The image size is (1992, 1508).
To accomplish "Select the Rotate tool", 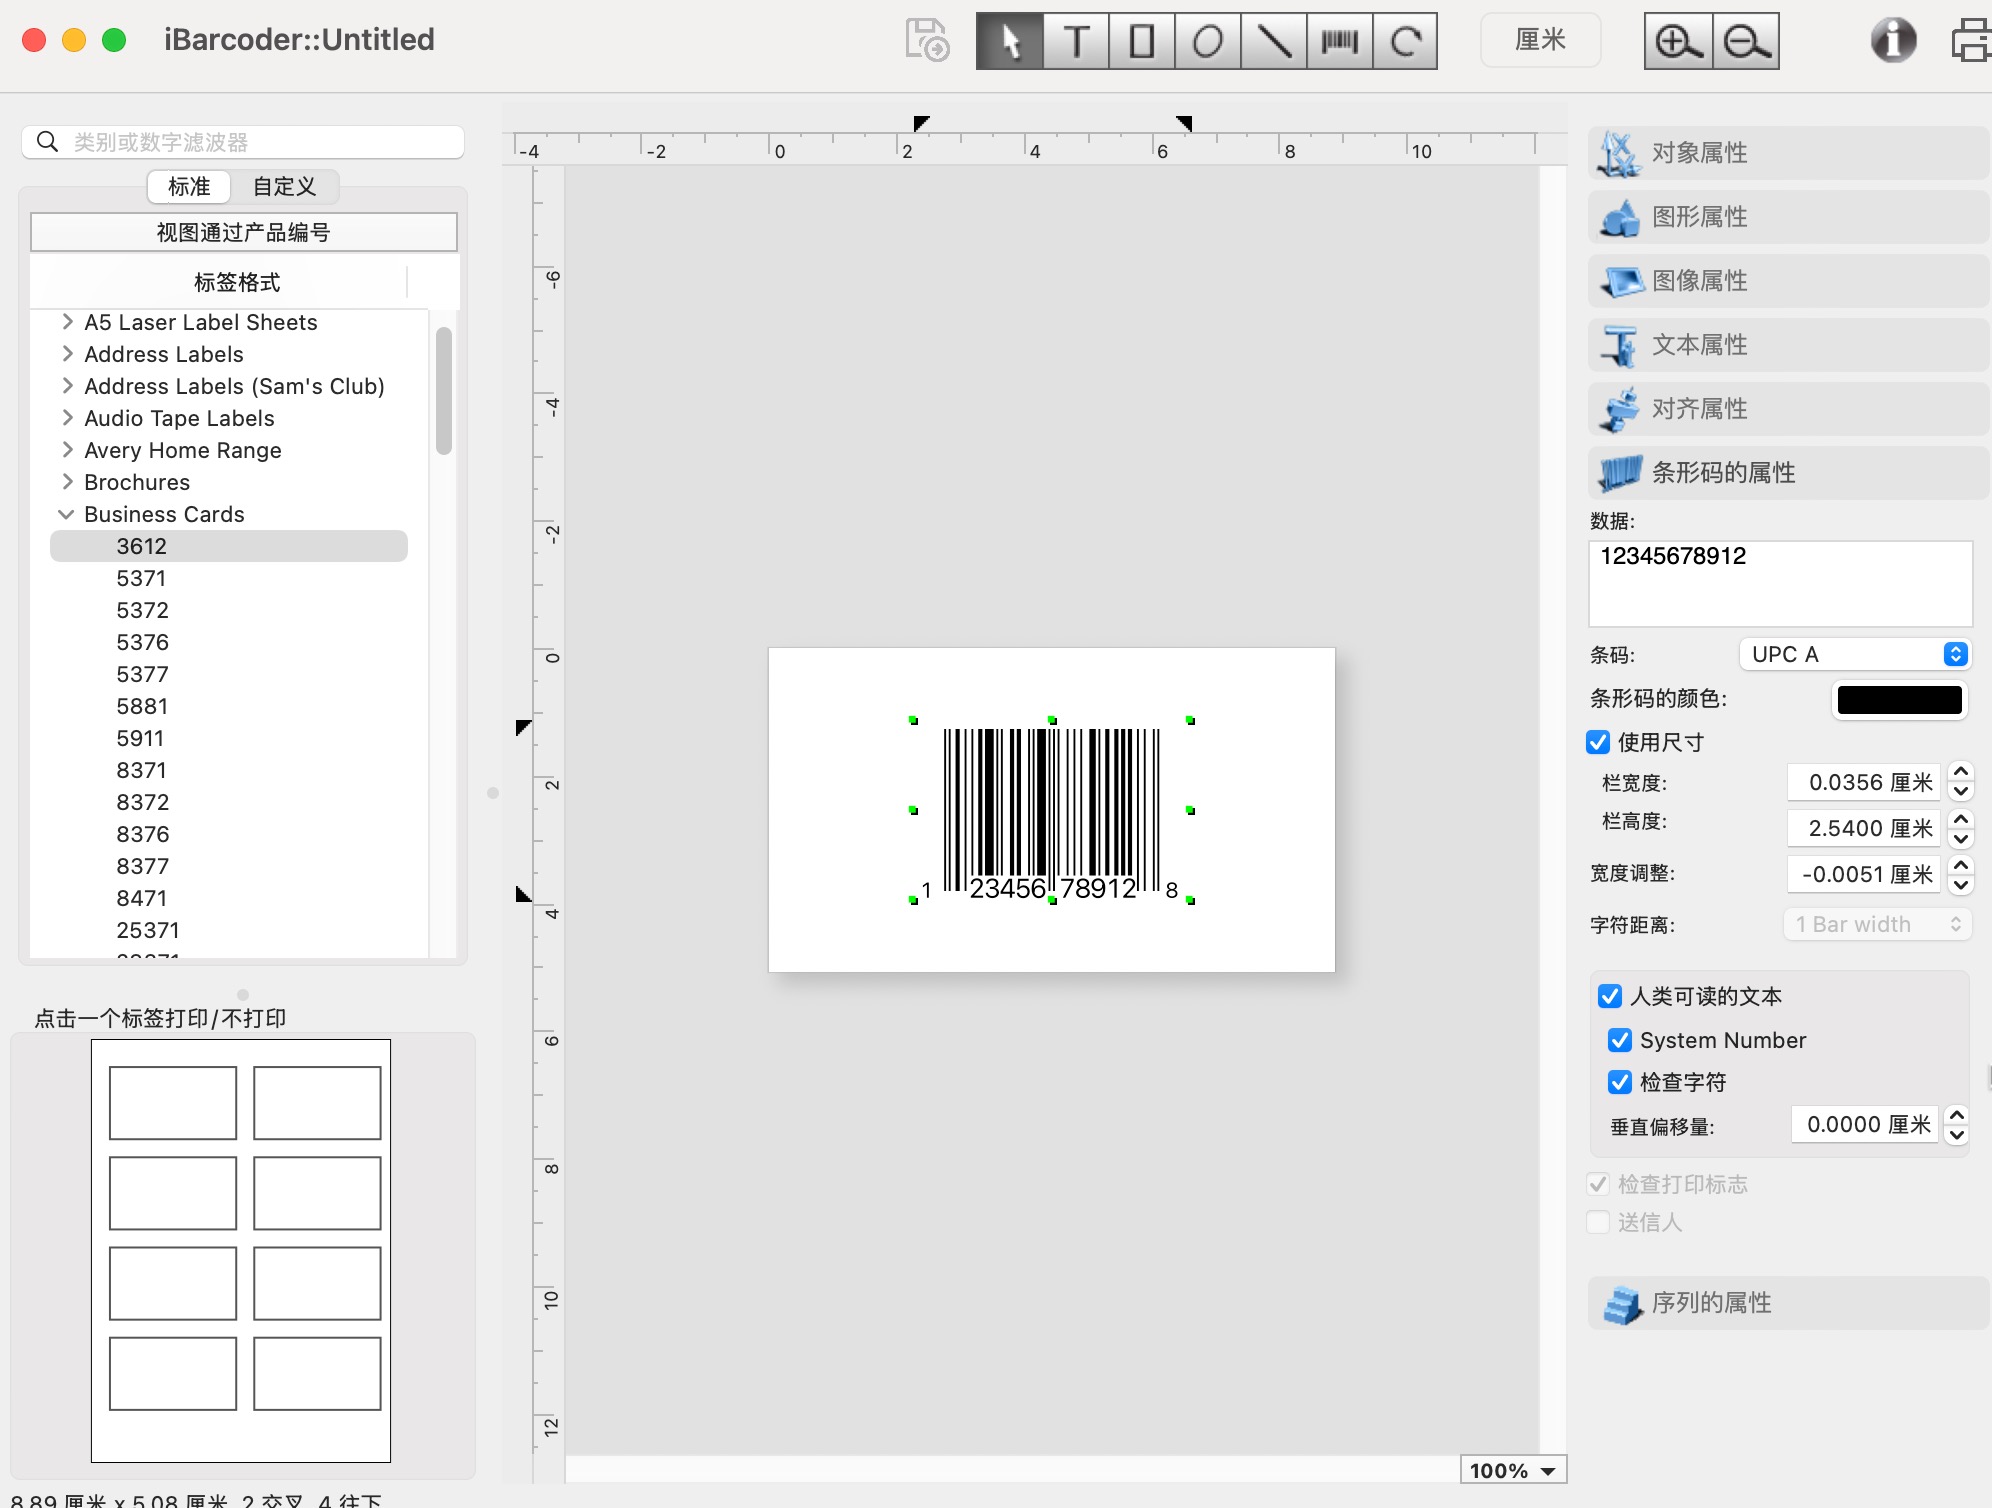I will click(1405, 41).
